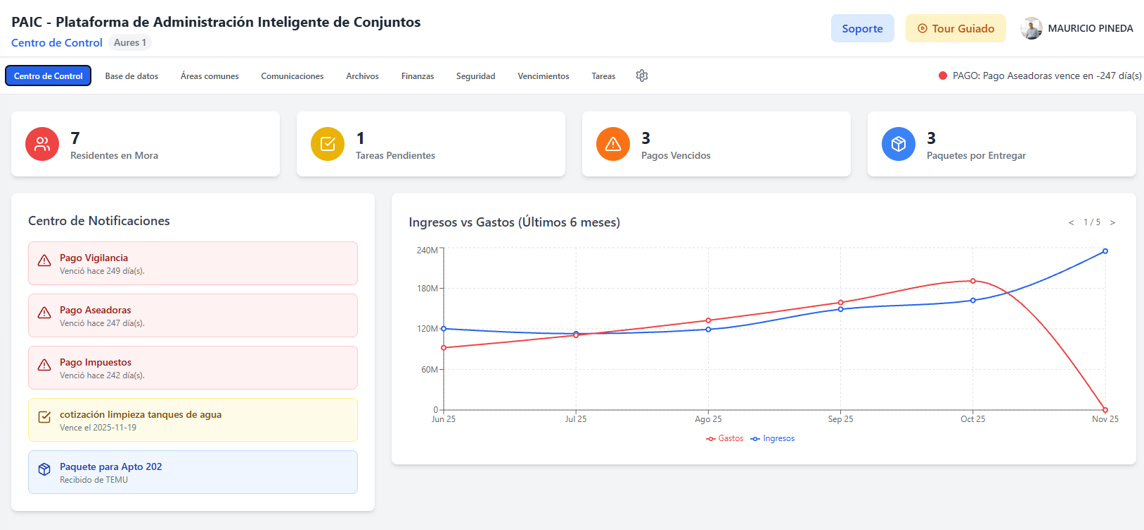Click the Soporte button
Image resolution: width=1144 pixels, height=530 pixels.
(862, 28)
